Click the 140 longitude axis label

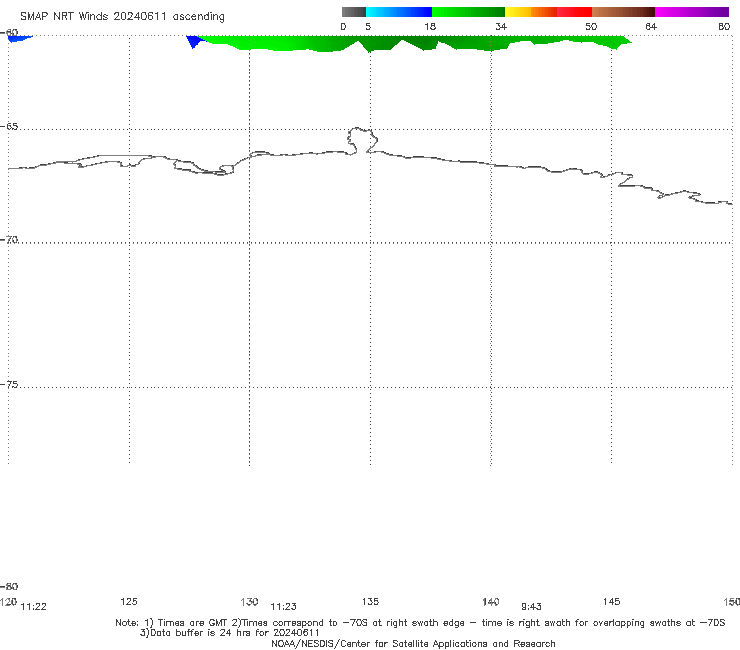[491, 601]
